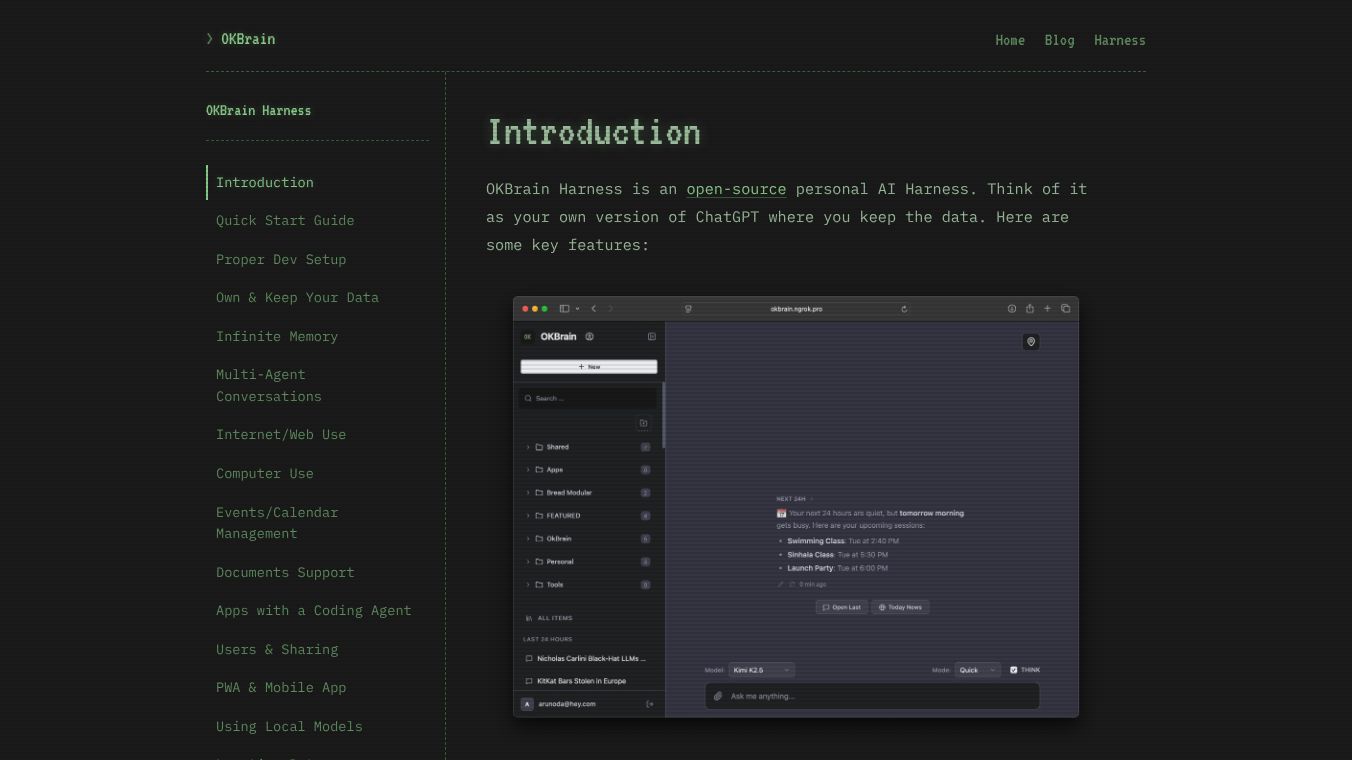
Task: Follow the open-source link
Action: [x=736, y=189]
